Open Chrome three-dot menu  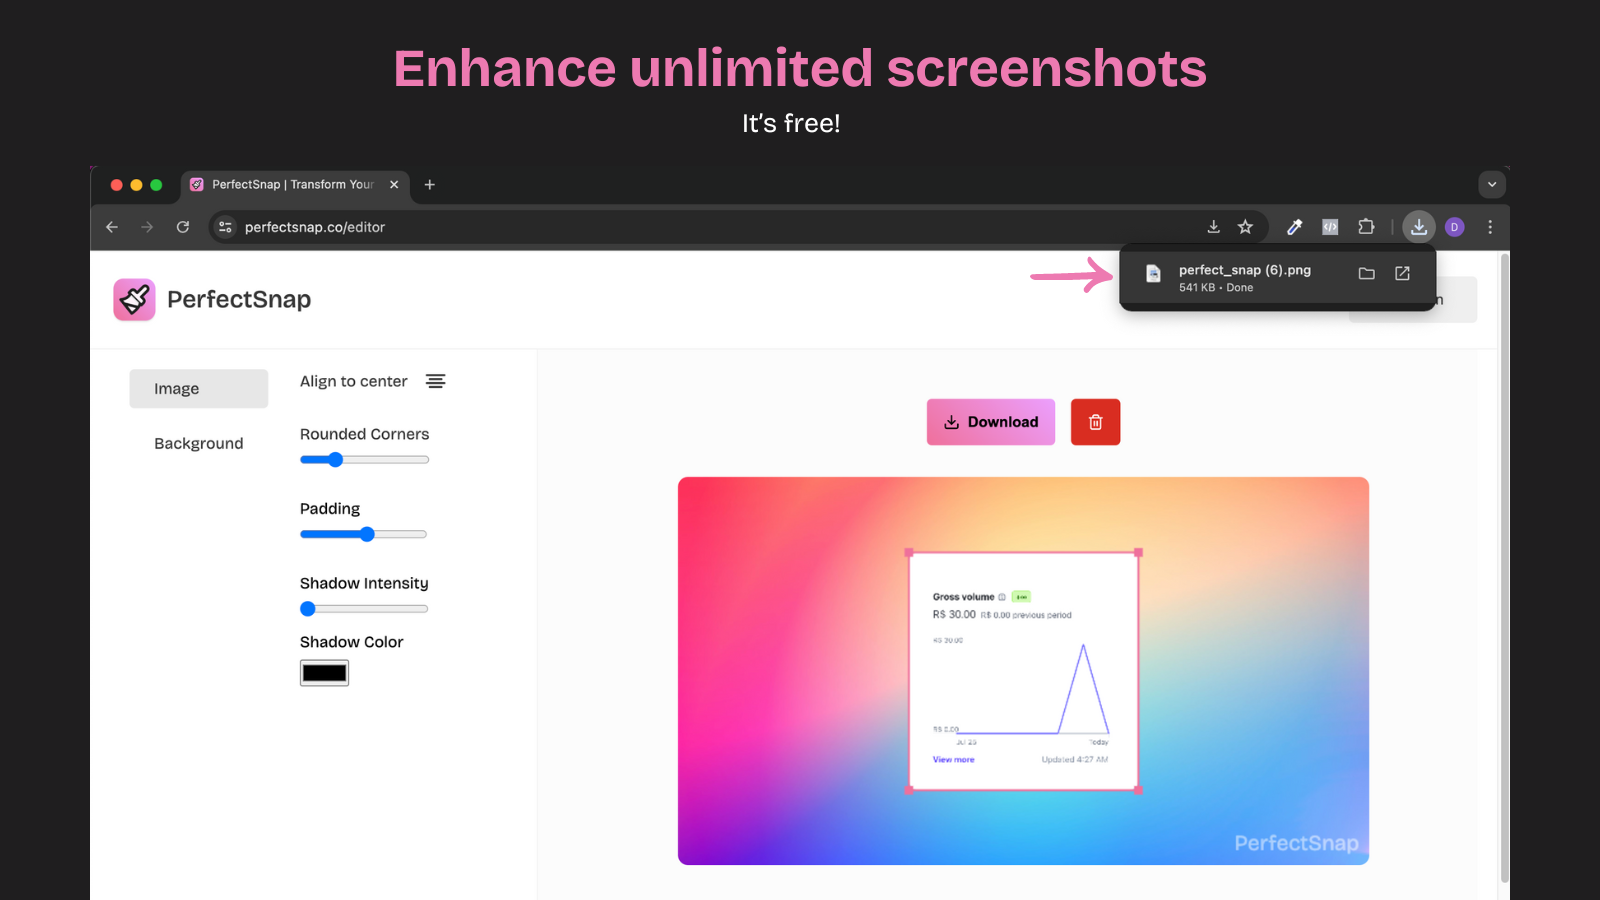[1490, 227]
